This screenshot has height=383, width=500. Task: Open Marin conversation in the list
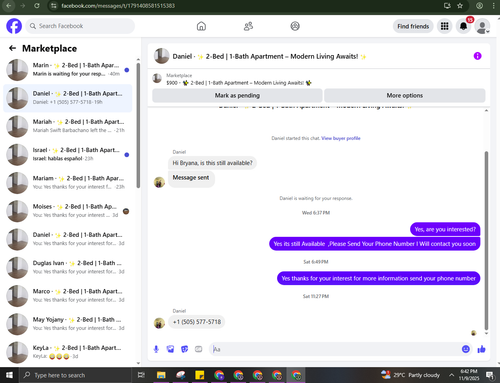(68, 70)
